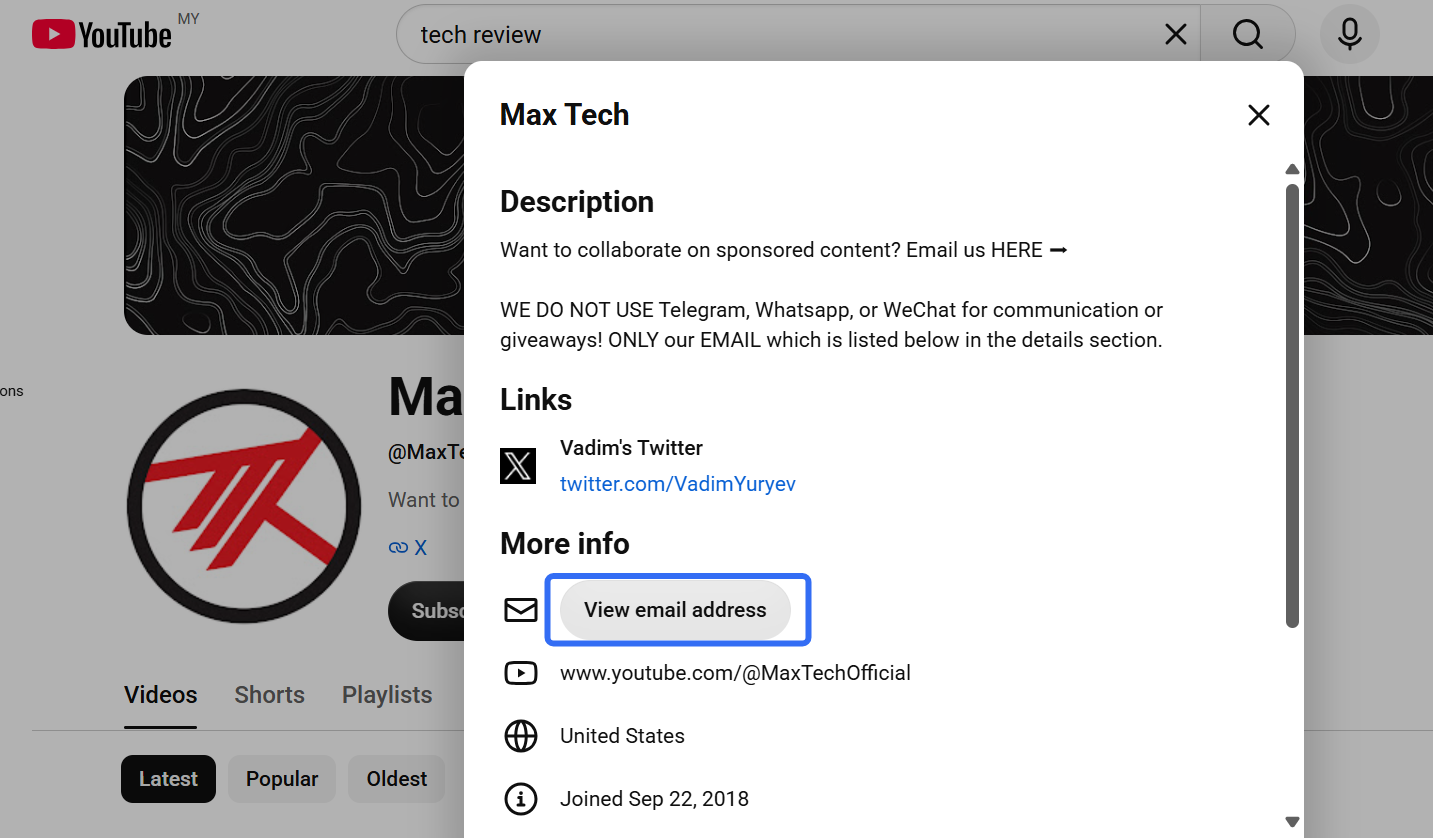
Task: Click the Vadim's Twitter label
Action: point(631,448)
